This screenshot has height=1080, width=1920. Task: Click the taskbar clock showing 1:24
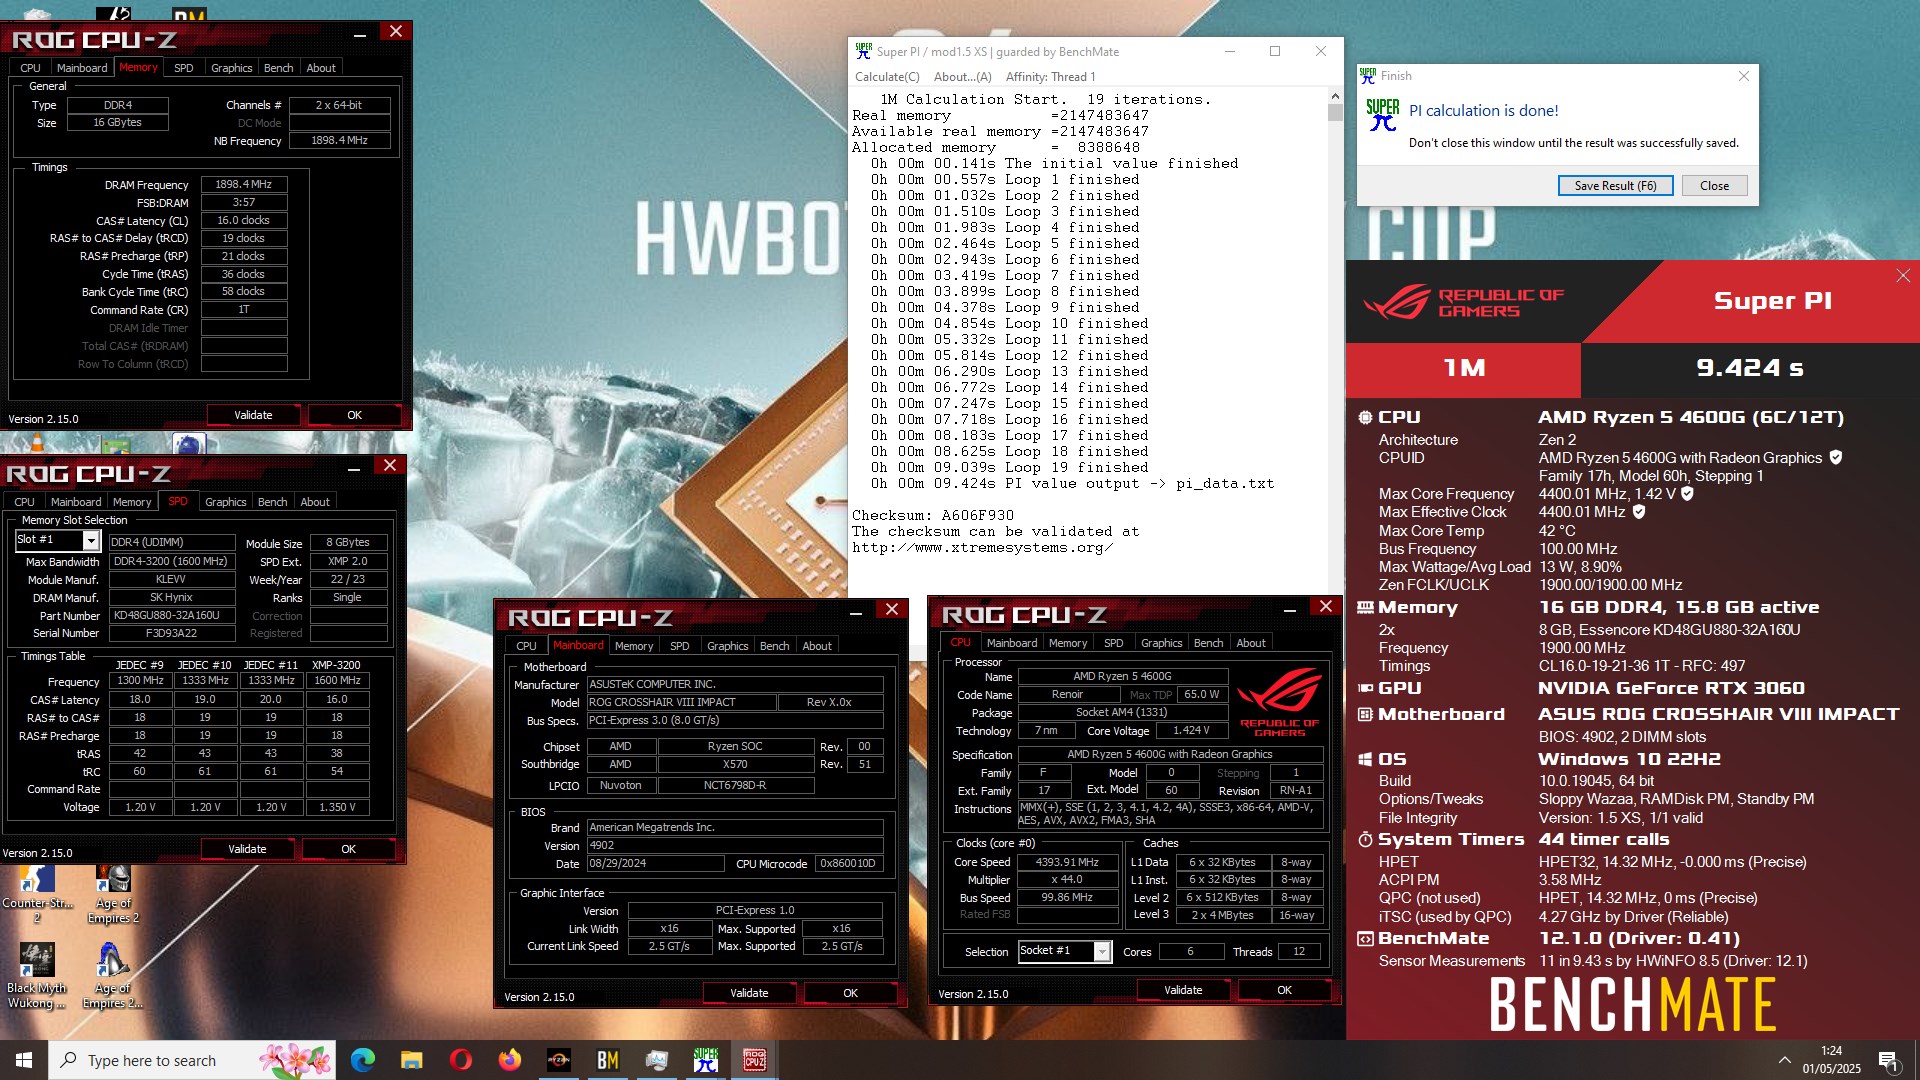click(1831, 1060)
